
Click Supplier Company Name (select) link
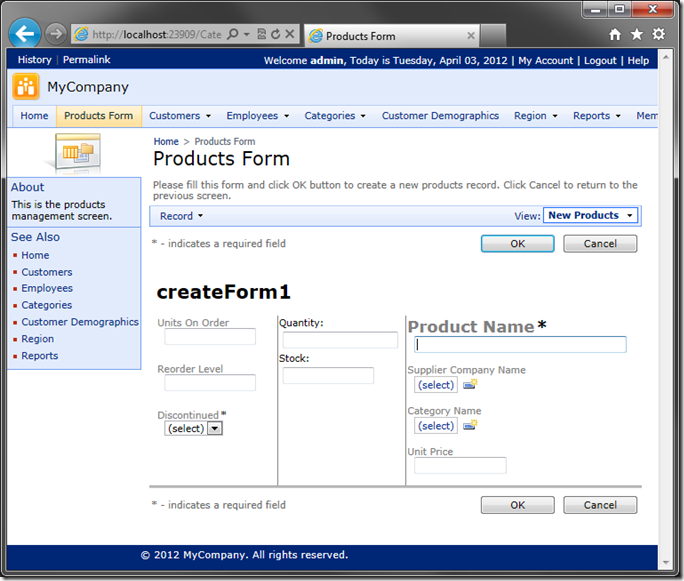tap(436, 385)
